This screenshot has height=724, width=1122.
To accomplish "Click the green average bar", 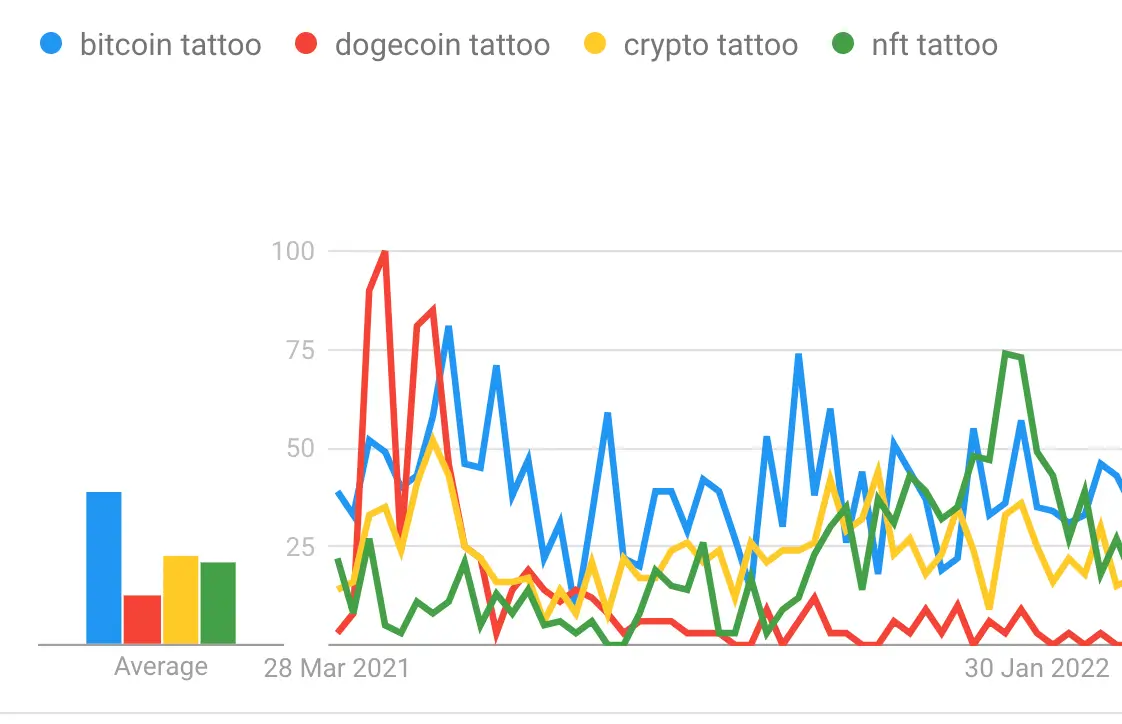I will (218, 603).
